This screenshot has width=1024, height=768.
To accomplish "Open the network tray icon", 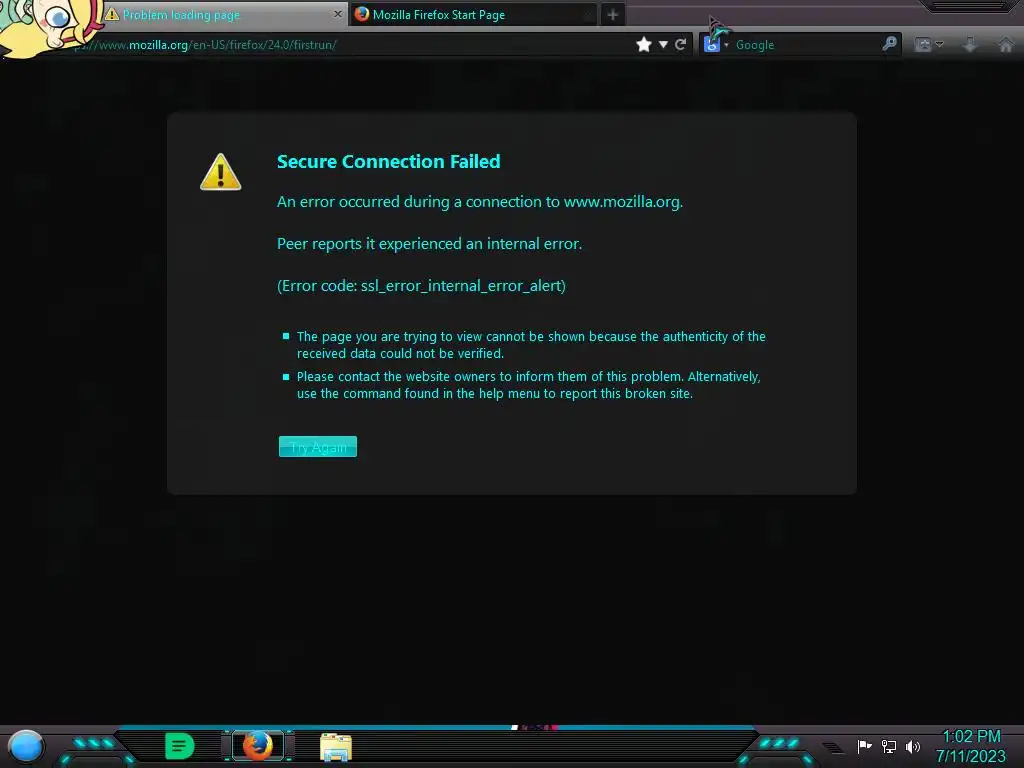I will (x=889, y=746).
